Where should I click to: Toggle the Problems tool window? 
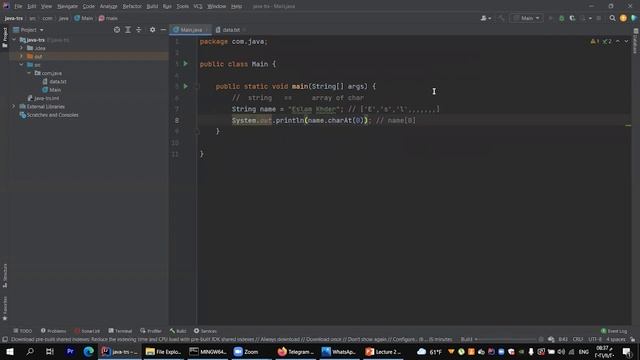(53, 331)
